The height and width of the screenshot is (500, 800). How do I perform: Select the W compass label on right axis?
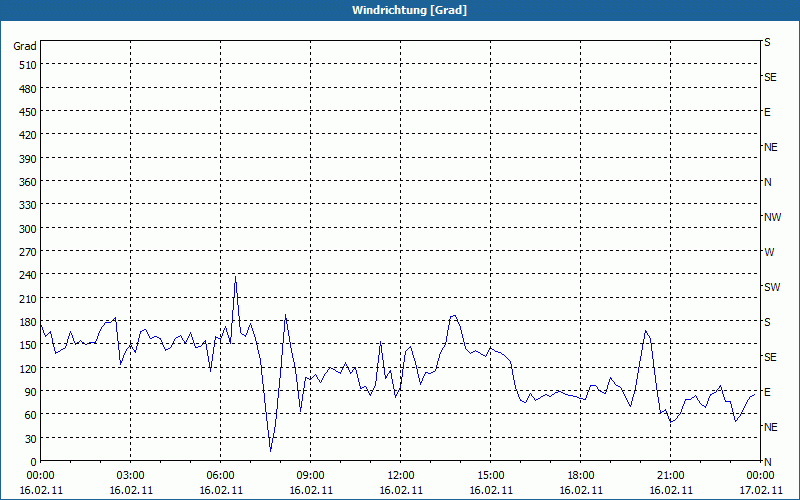pyautogui.click(x=769, y=252)
